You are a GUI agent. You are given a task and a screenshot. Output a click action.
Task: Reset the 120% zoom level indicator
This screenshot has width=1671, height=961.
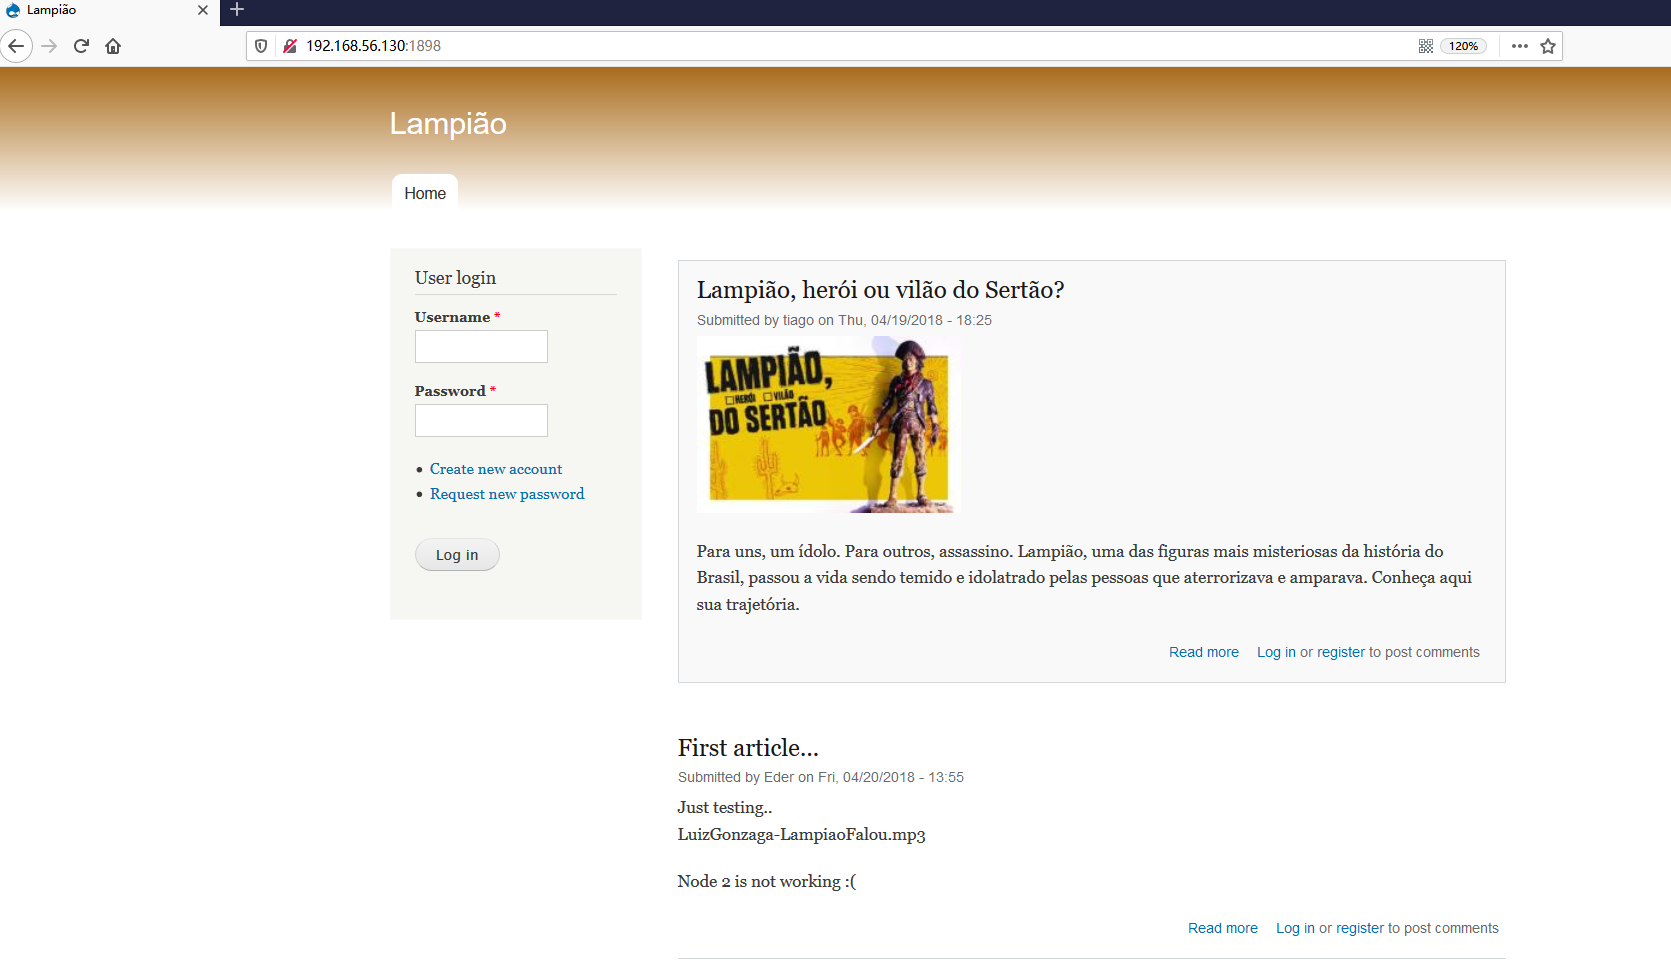(x=1464, y=46)
